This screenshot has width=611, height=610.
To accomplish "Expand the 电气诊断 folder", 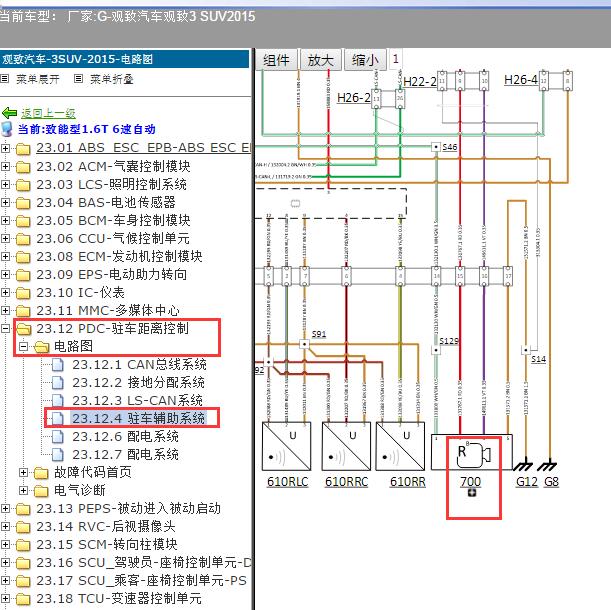I will [23, 490].
